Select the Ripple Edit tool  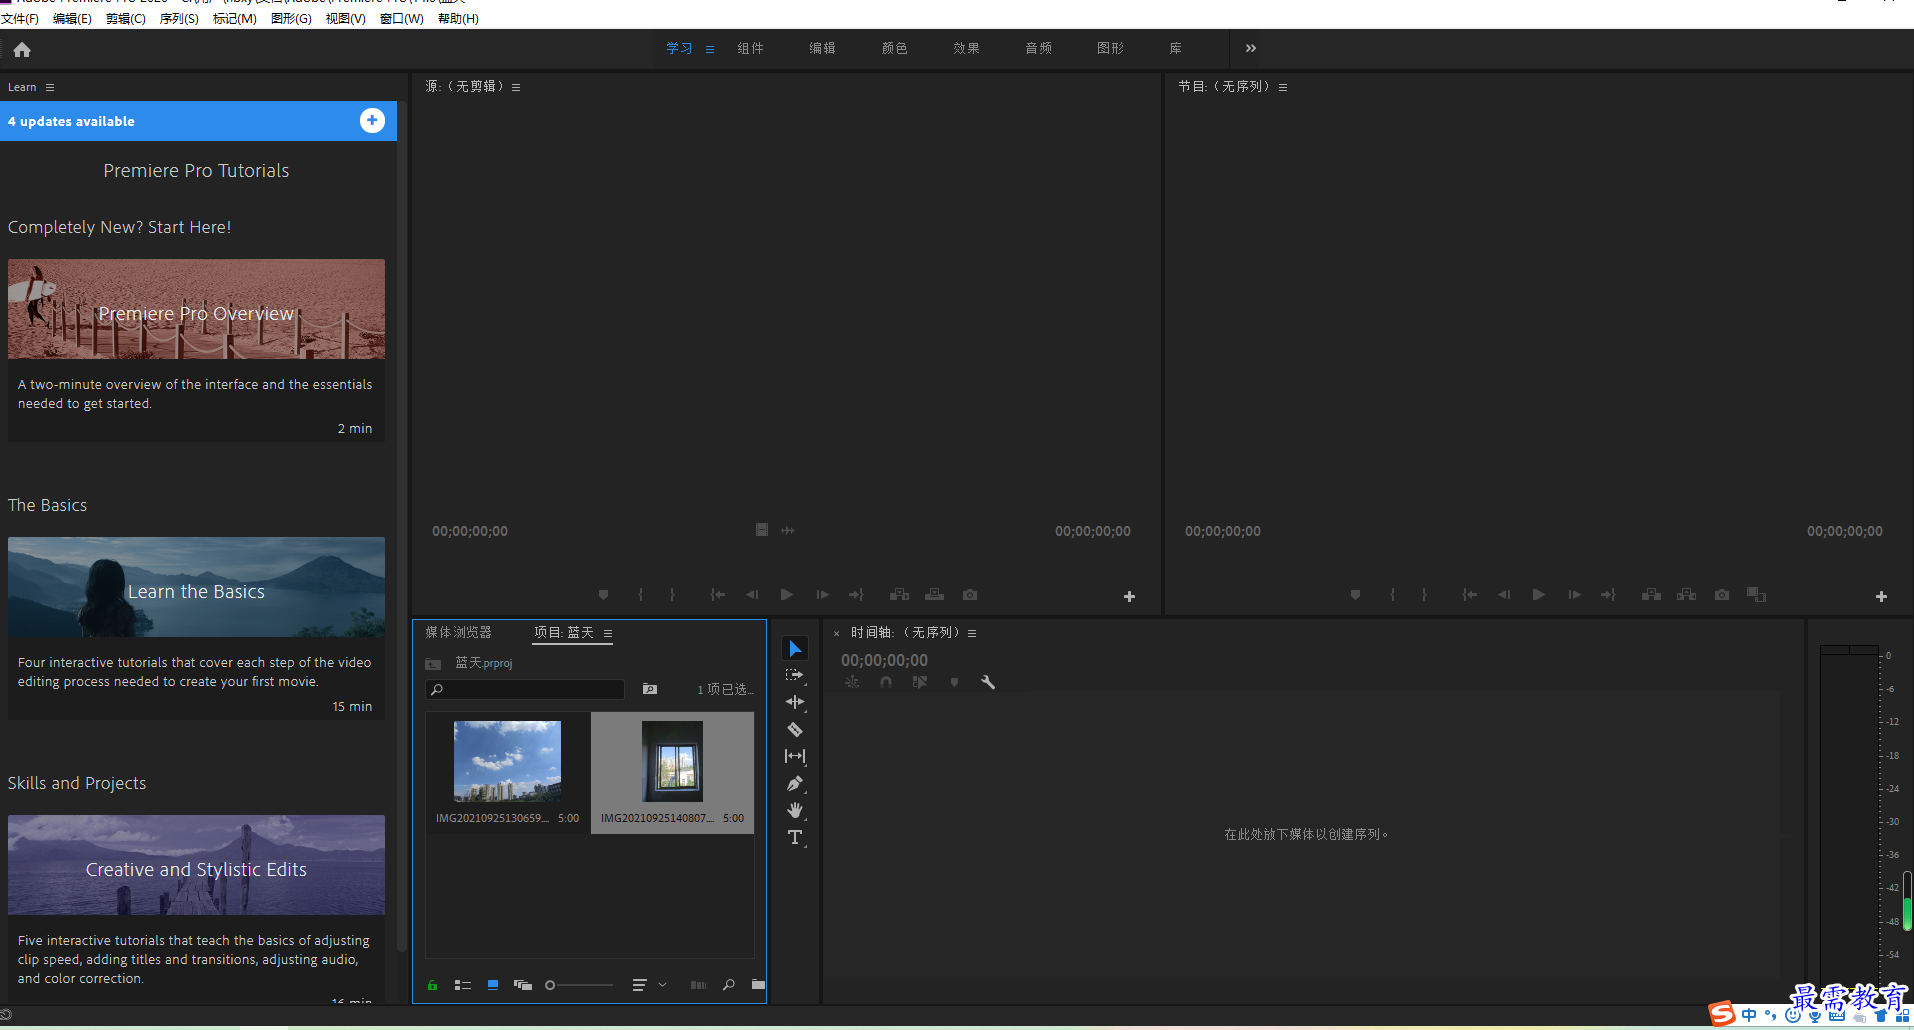(795, 702)
